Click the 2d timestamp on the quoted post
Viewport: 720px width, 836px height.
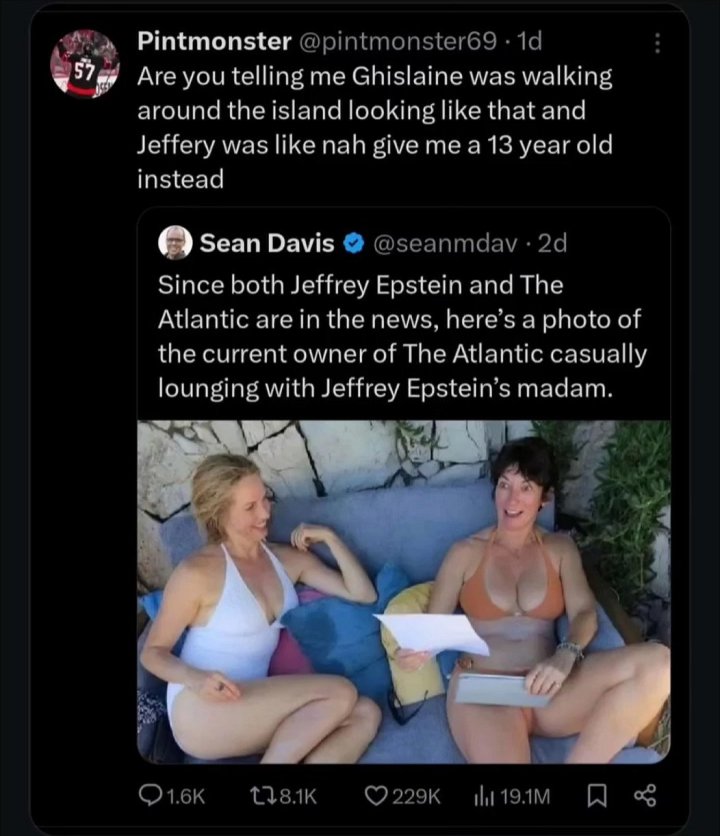(553, 242)
